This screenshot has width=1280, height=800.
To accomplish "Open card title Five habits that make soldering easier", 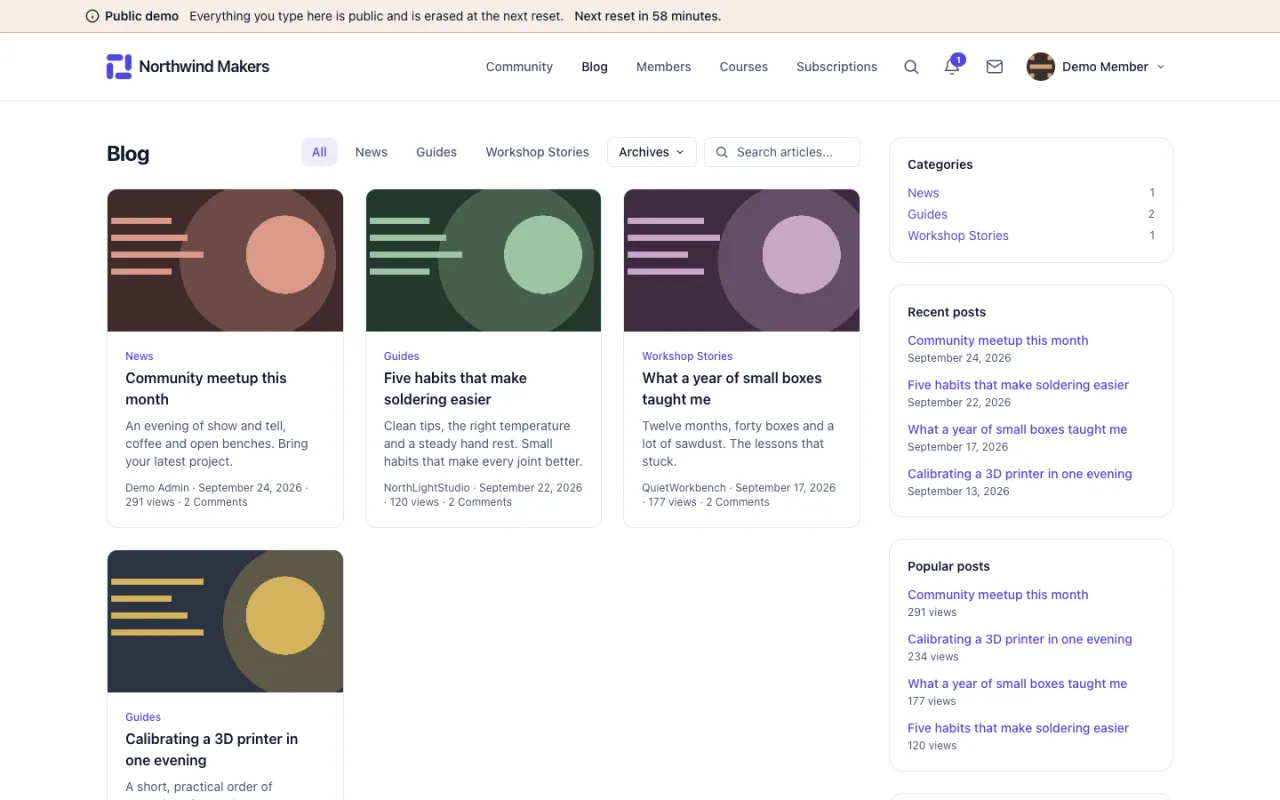I will [x=455, y=388].
